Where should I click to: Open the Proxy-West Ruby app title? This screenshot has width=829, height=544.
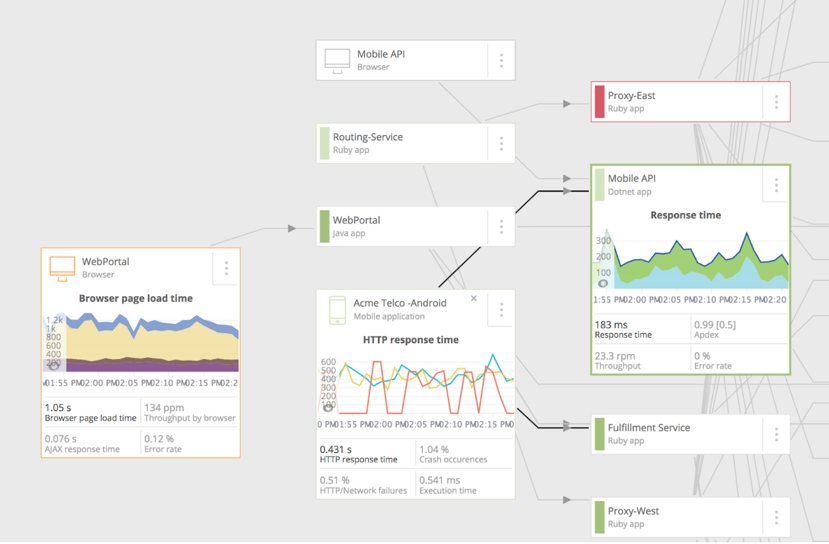click(633, 511)
